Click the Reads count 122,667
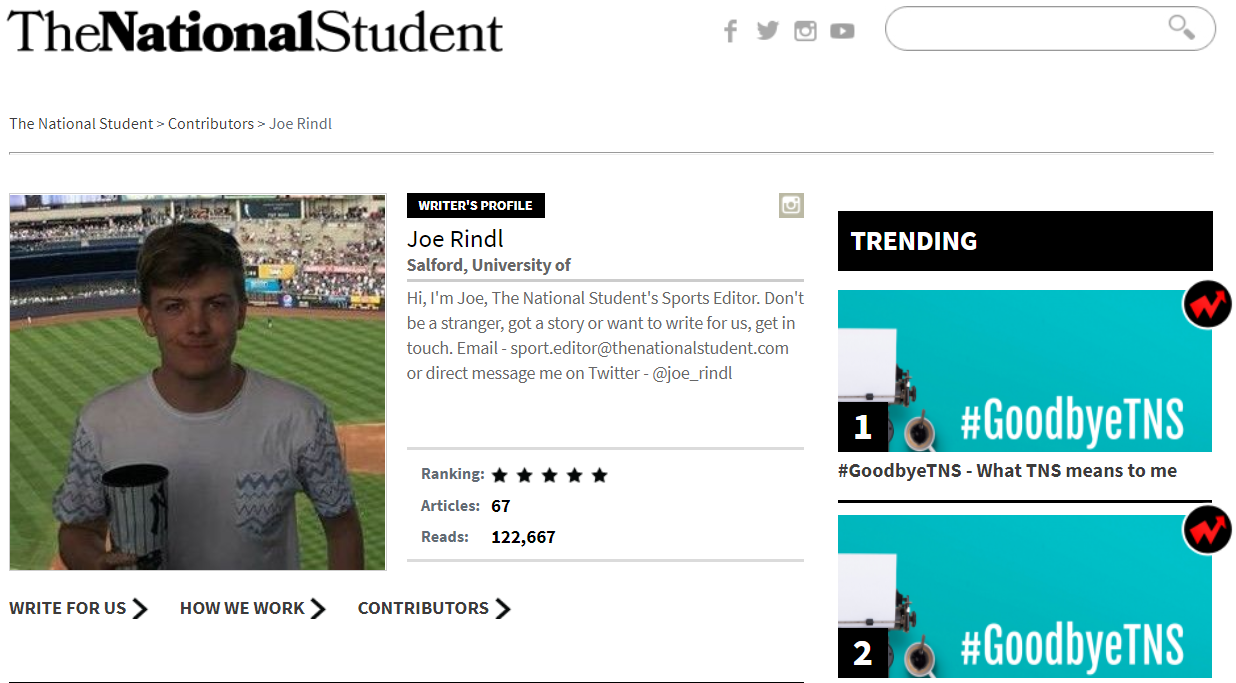The width and height of the screenshot is (1236, 683). point(523,537)
